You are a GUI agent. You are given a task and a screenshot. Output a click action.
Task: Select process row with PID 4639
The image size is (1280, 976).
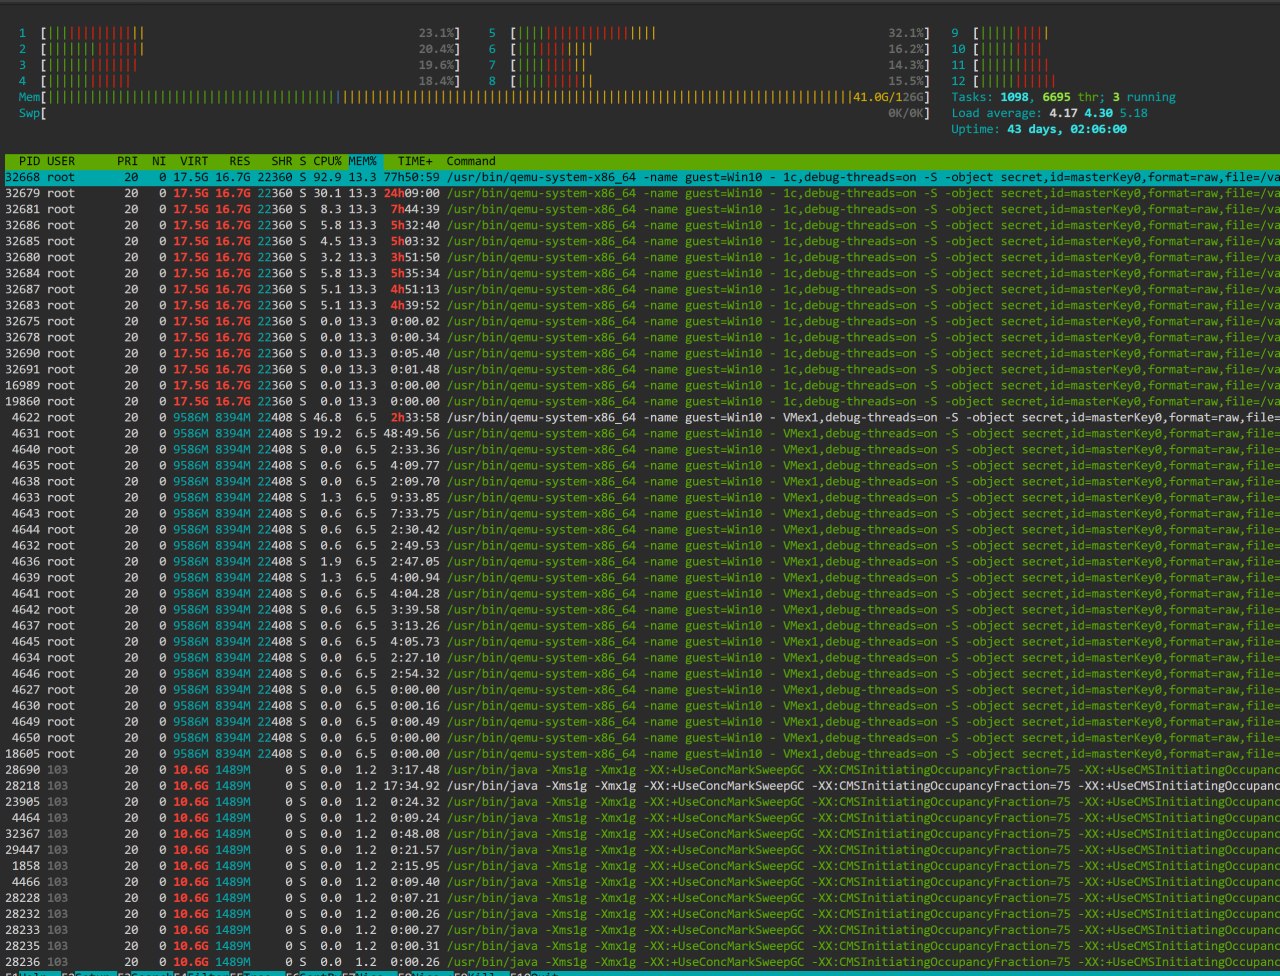pyautogui.click(x=640, y=577)
